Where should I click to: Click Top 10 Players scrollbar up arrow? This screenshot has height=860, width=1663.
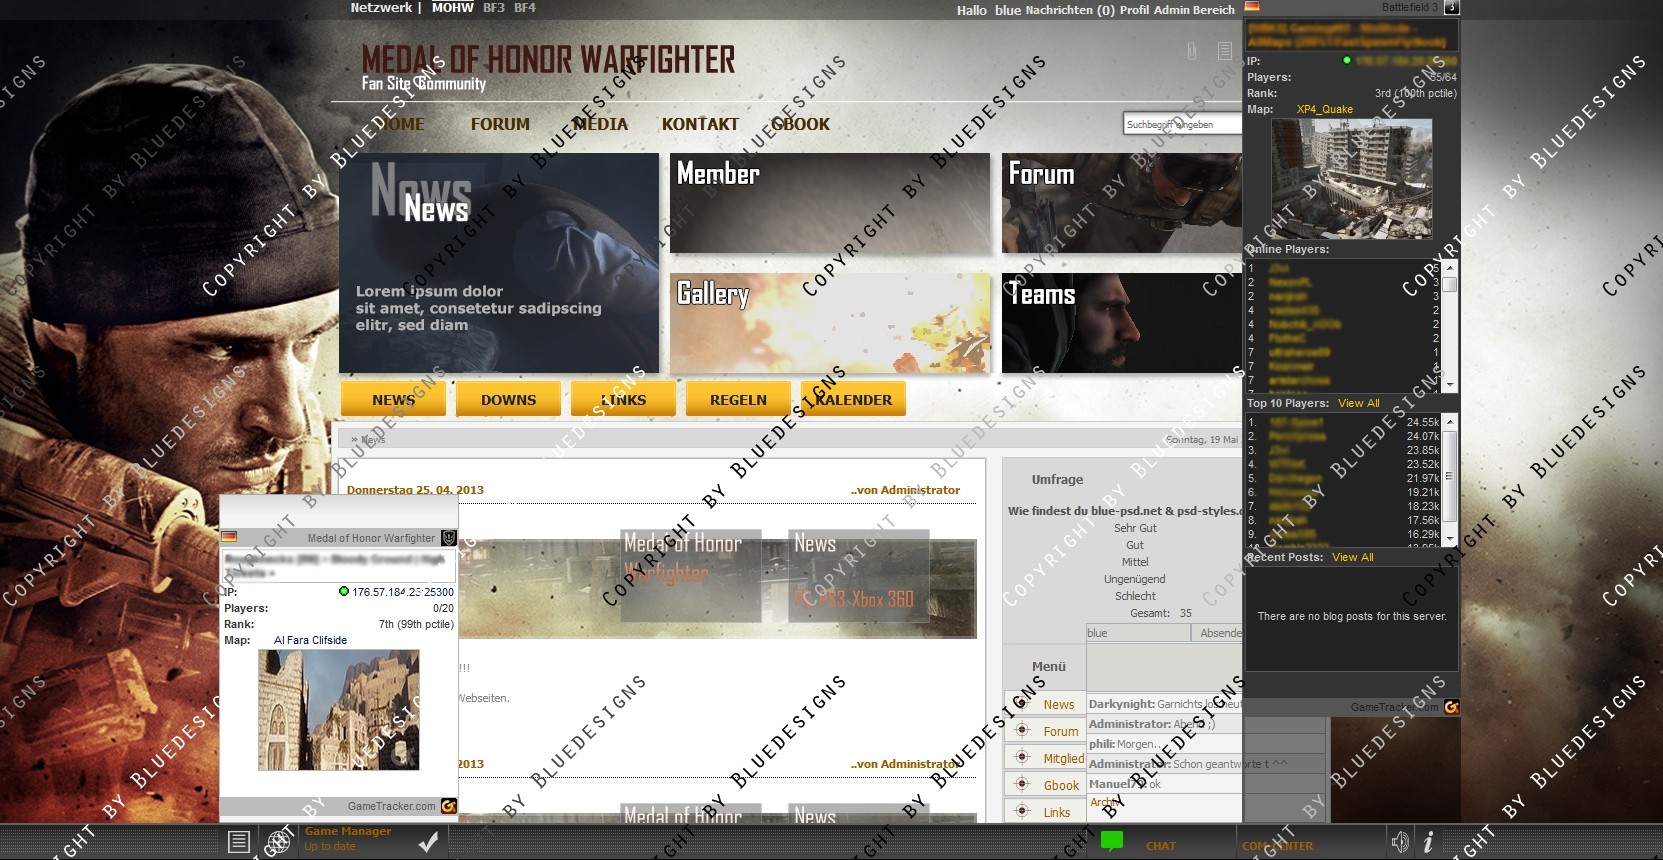pyautogui.click(x=1449, y=421)
